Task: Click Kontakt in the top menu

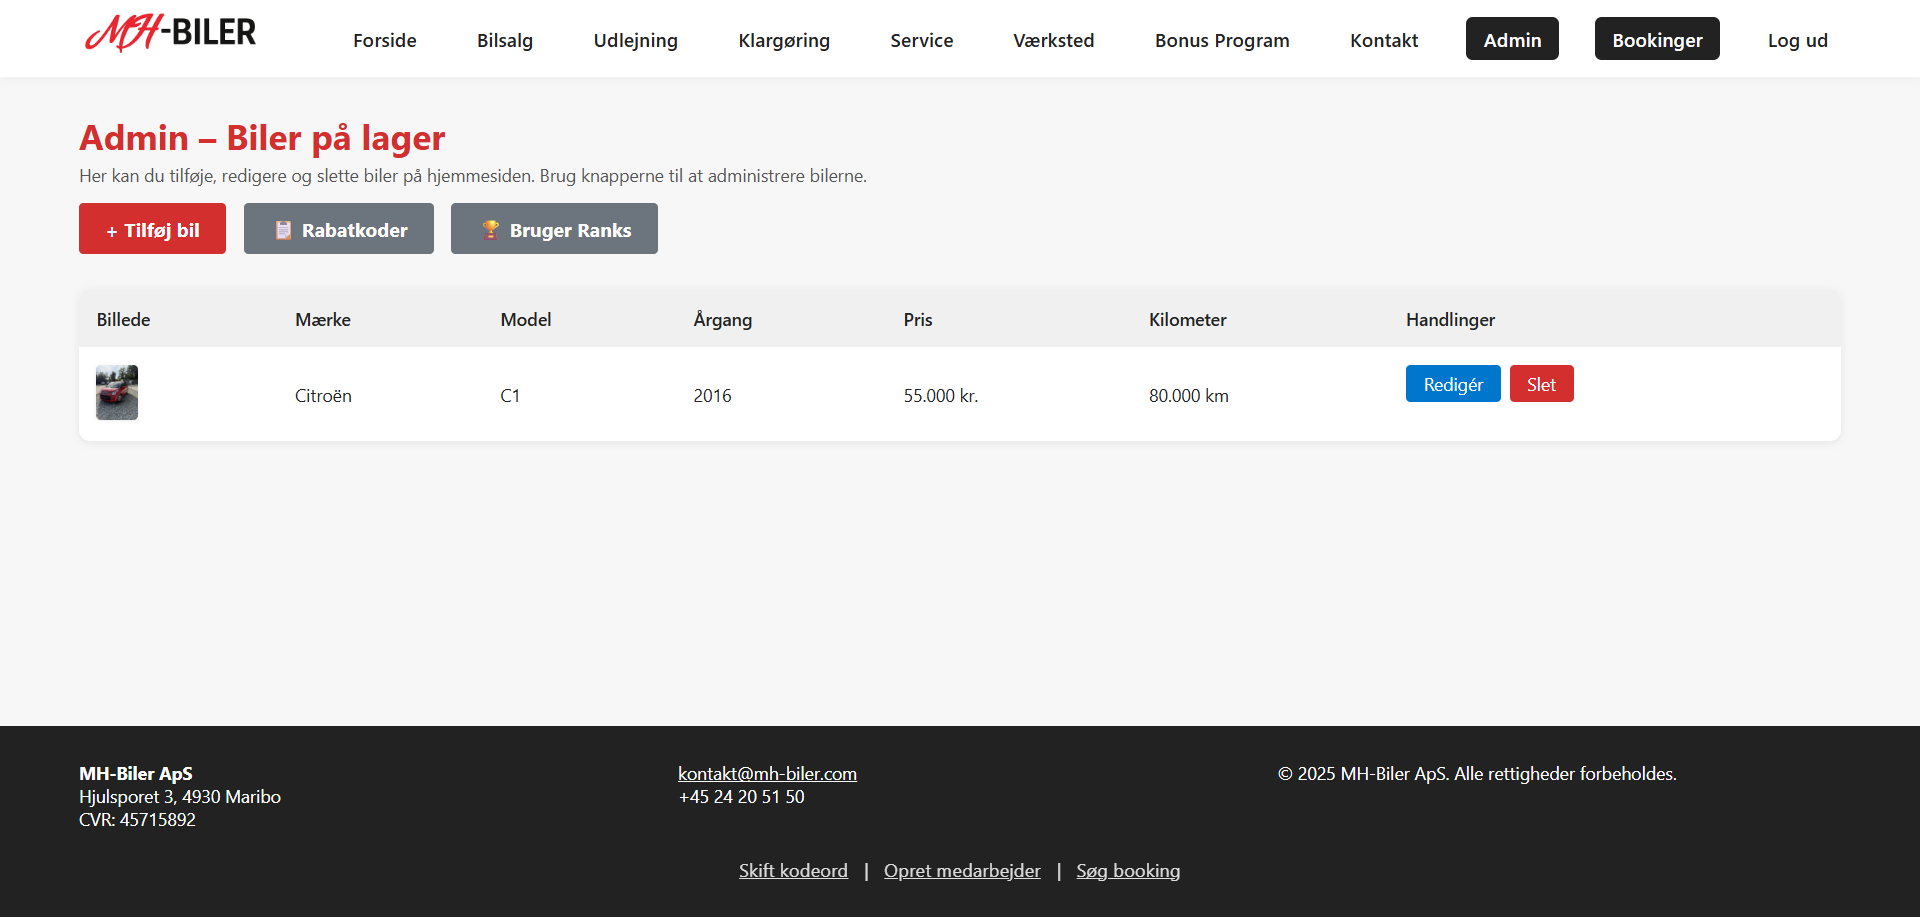Action: click(1384, 40)
